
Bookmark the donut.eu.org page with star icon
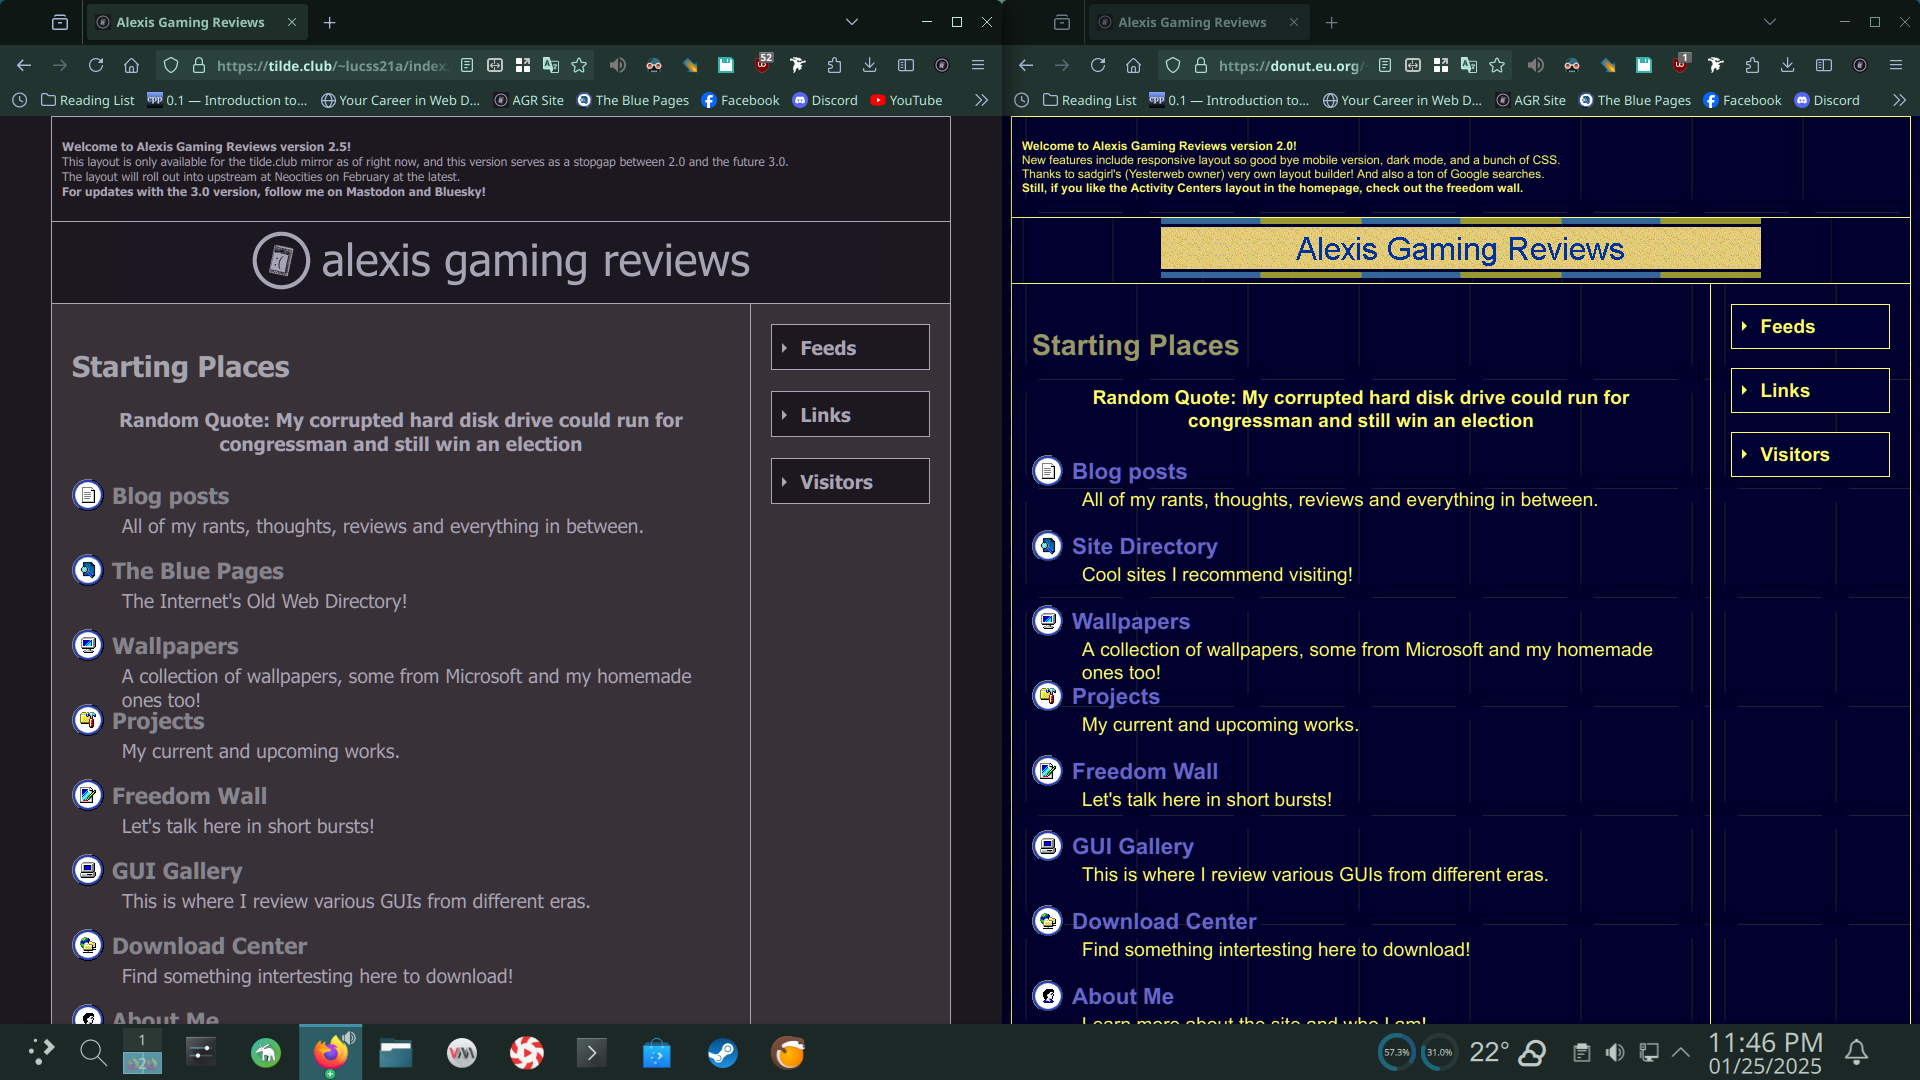pos(1497,65)
